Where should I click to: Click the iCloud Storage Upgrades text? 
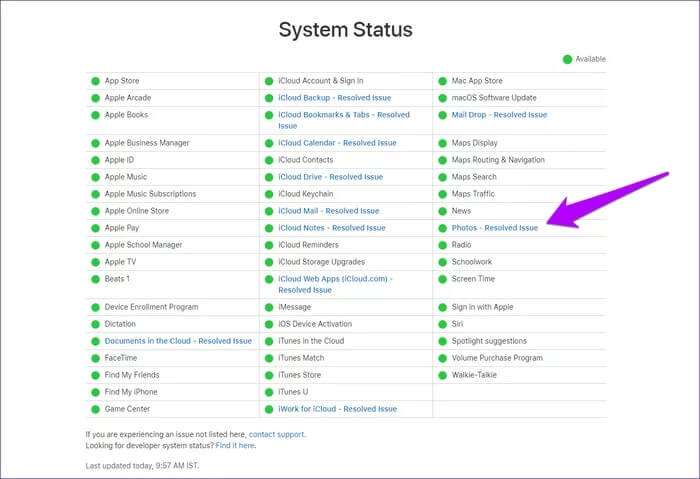(321, 262)
